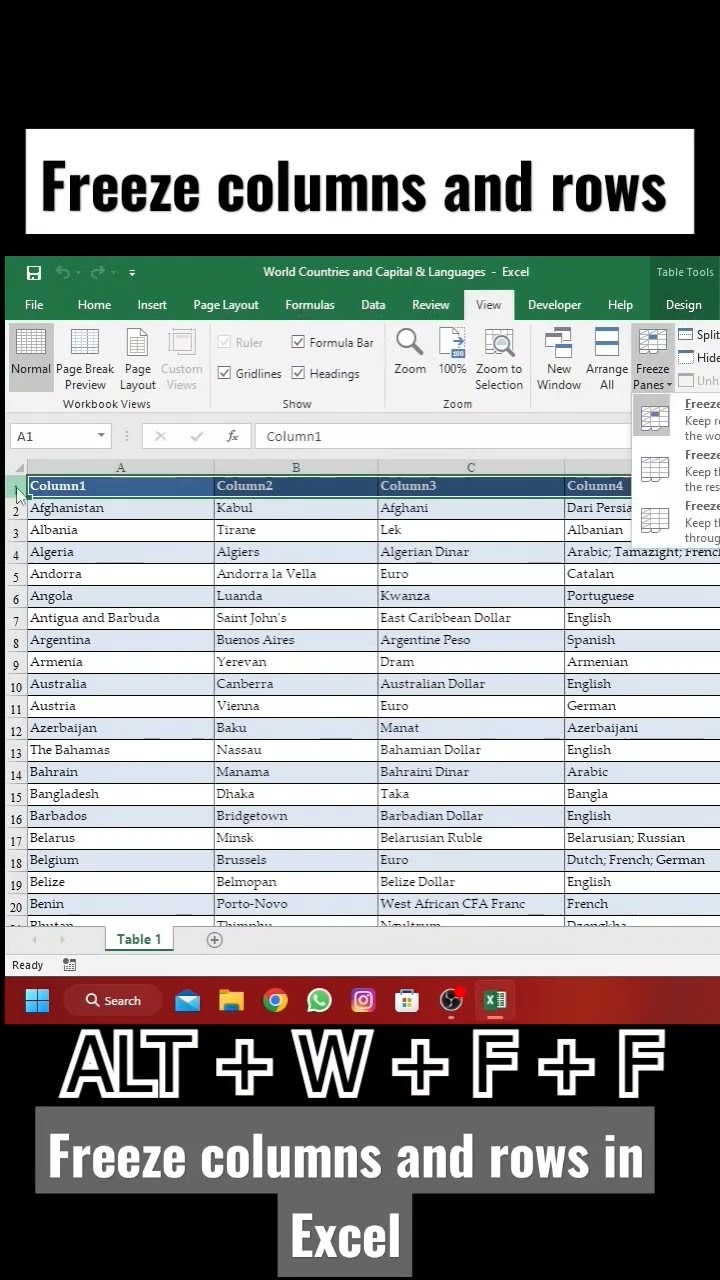720x1280 pixels.
Task: Open the Windows Start menu
Action: point(37,1000)
